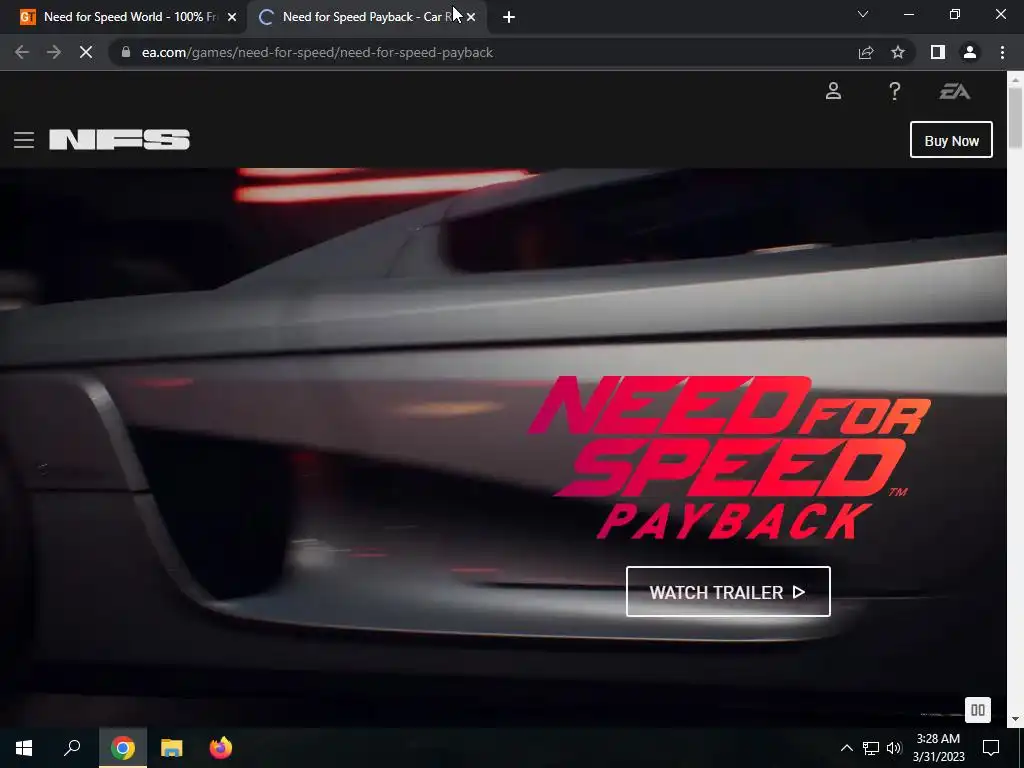Image resolution: width=1024 pixels, height=768 pixels.
Task: Open File Explorer from the taskbar
Action: pos(172,748)
